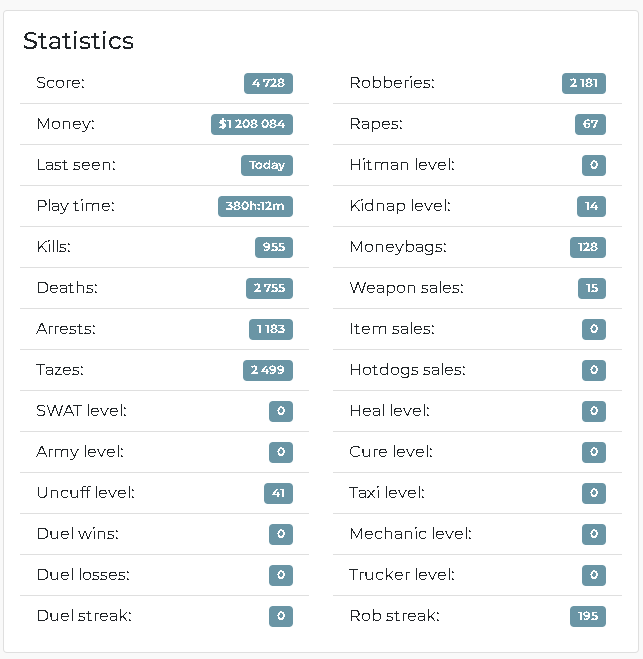
Task: Click the Statistics heading
Action: click(x=78, y=41)
